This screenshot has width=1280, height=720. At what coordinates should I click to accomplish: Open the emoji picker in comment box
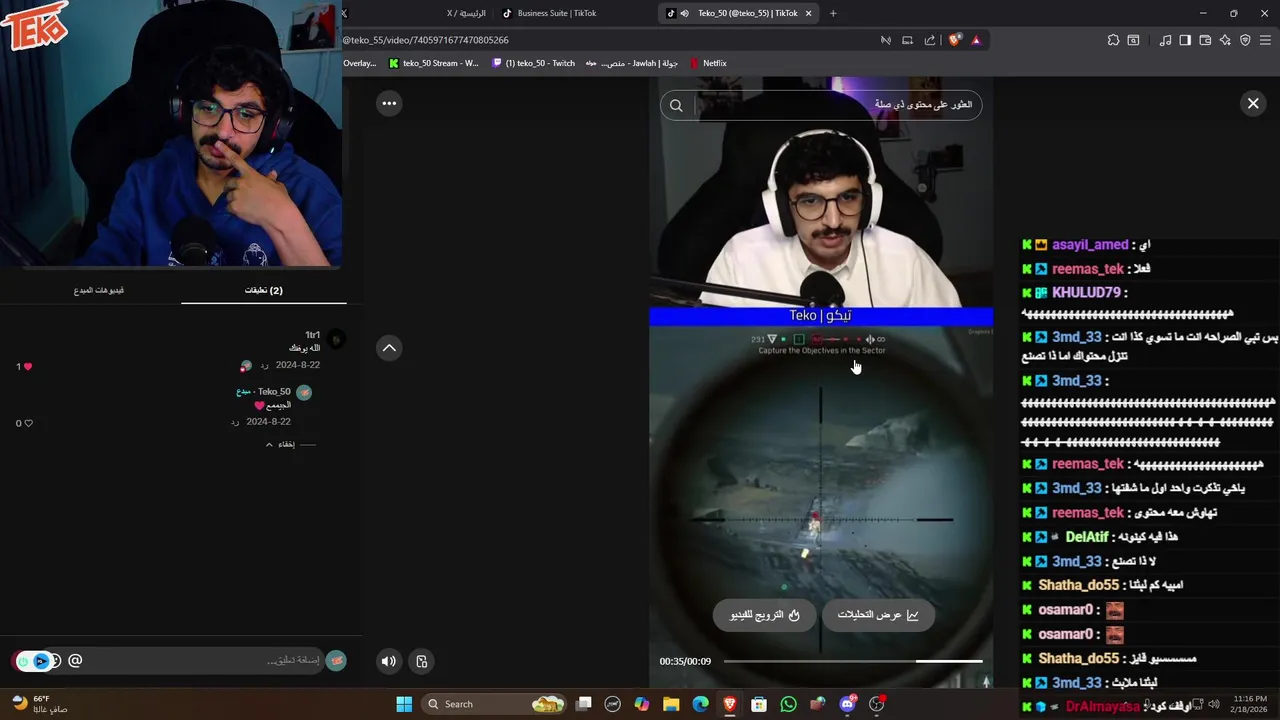pos(55,661)
